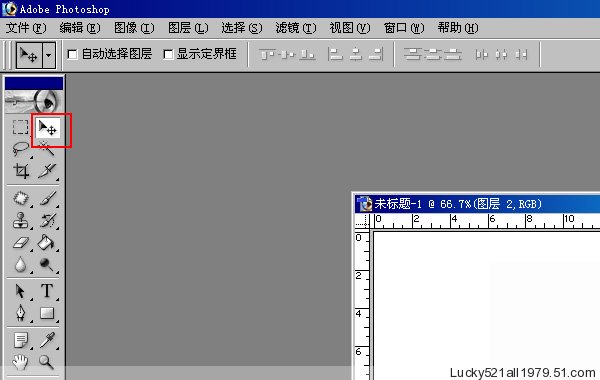The height and width of the screenshot is (380, 600).
Task: Select the Hand tool
Action: pyautogui.click(x=20, y=362)
